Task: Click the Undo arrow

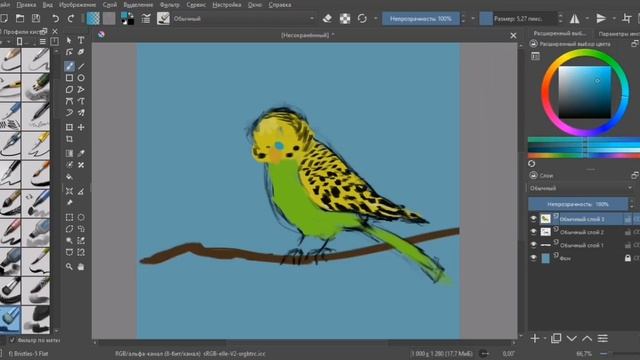Action: [x=56, y=18]
